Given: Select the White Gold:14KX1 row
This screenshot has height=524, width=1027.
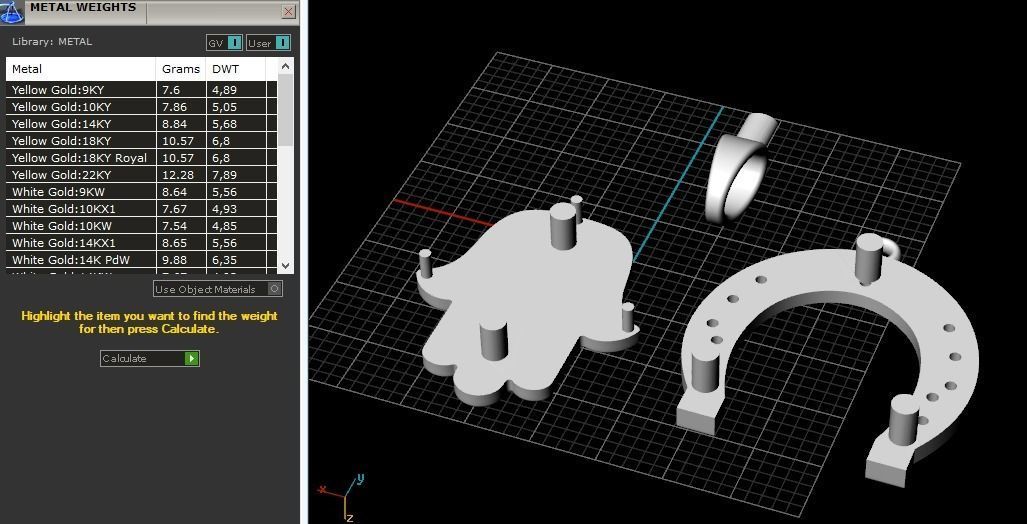Looking at the screenshot, I should pos(141,243).
